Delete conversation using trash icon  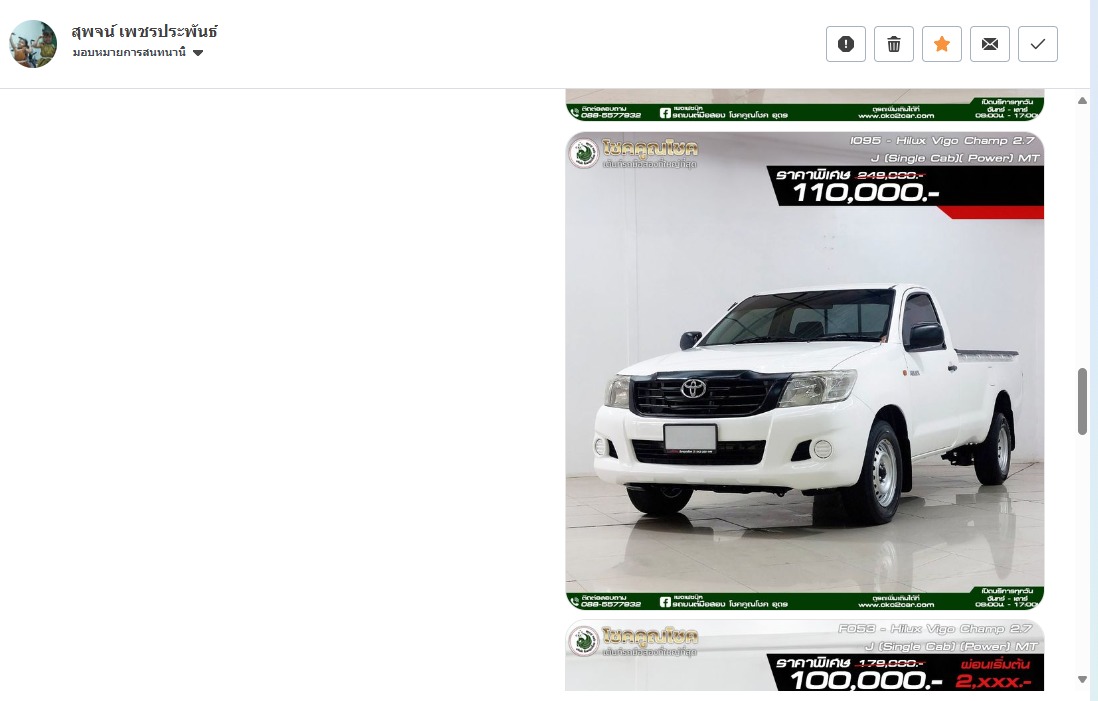point(894,44)
